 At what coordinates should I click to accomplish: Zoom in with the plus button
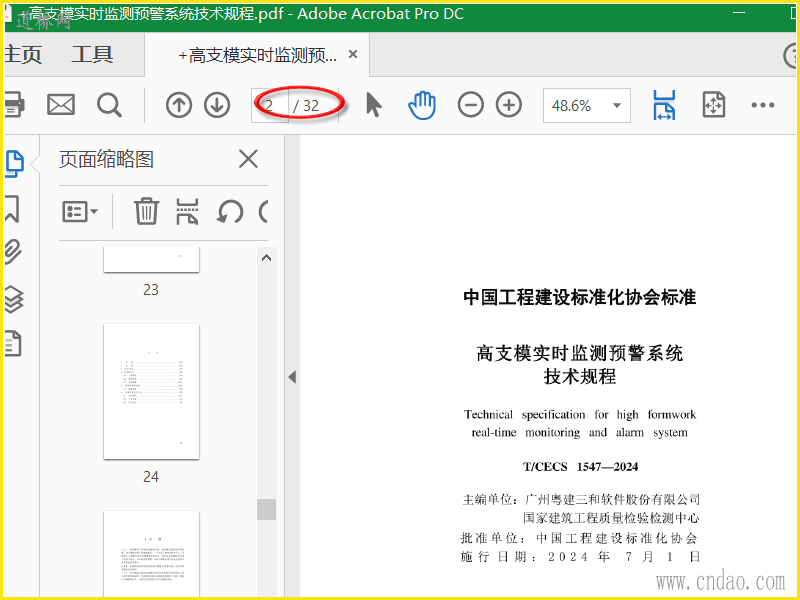click(509, 106)
